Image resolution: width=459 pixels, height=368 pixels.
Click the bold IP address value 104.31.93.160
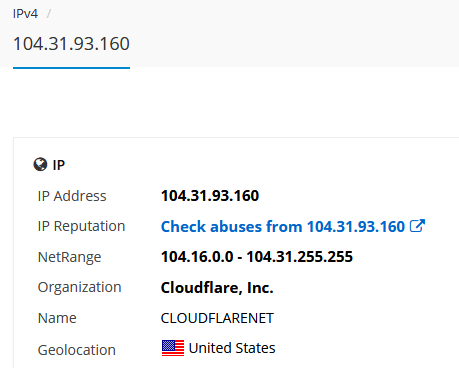[210, 196]
